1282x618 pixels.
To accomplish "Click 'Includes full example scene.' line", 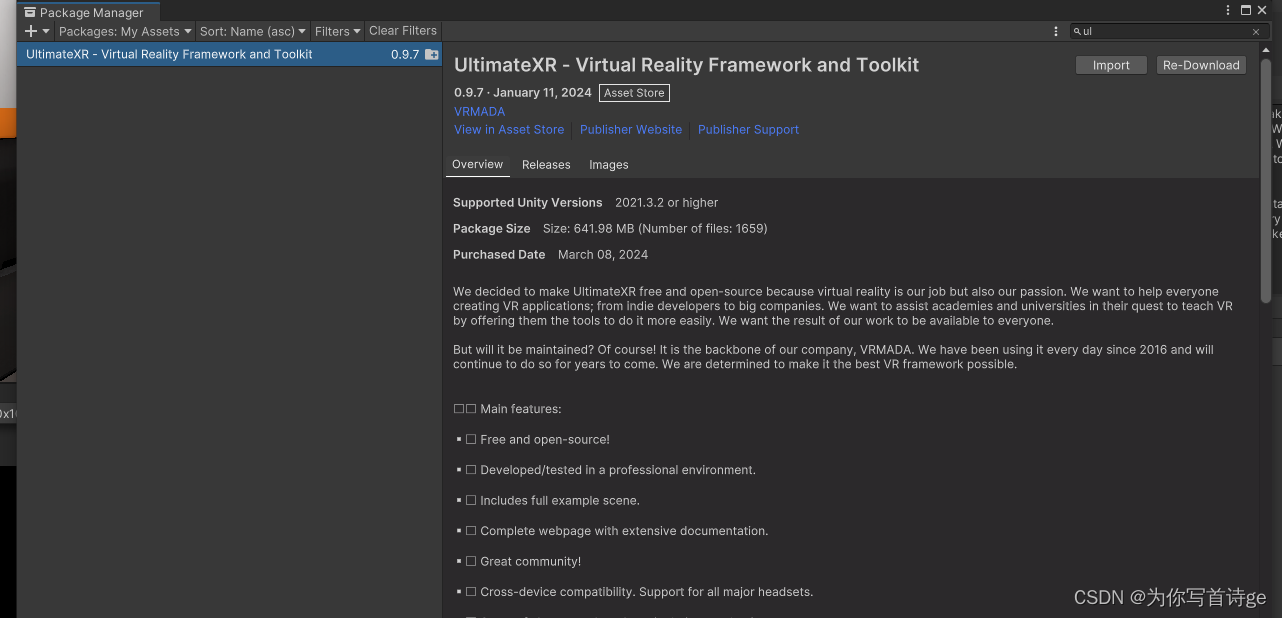I will (x=560, y=501).
